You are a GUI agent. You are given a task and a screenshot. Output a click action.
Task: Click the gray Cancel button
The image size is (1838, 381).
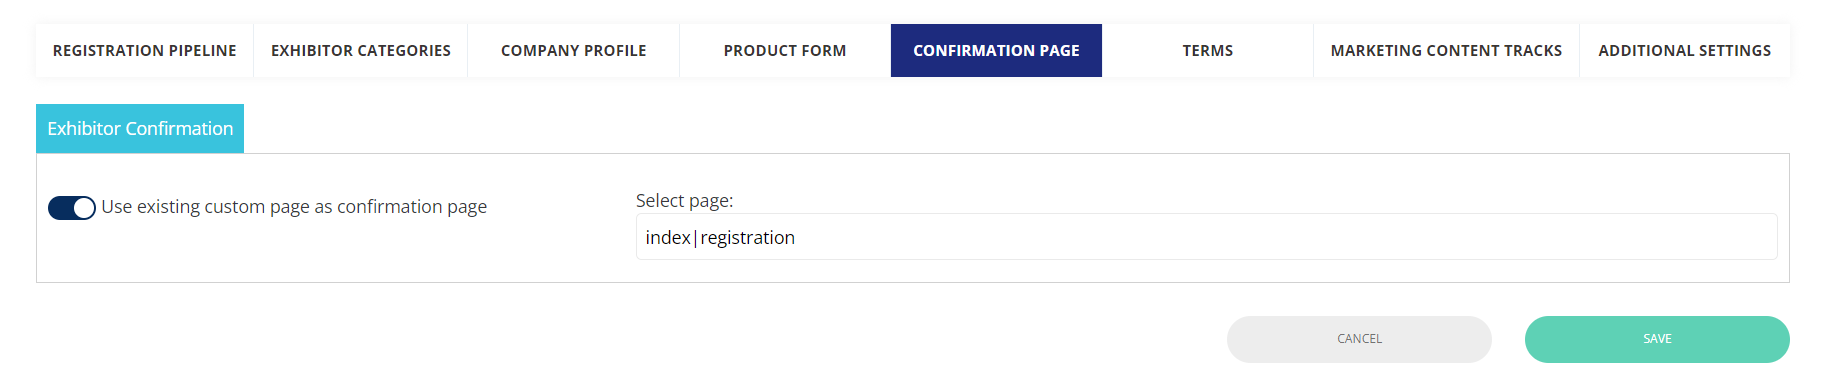(x=1359, y=339)
